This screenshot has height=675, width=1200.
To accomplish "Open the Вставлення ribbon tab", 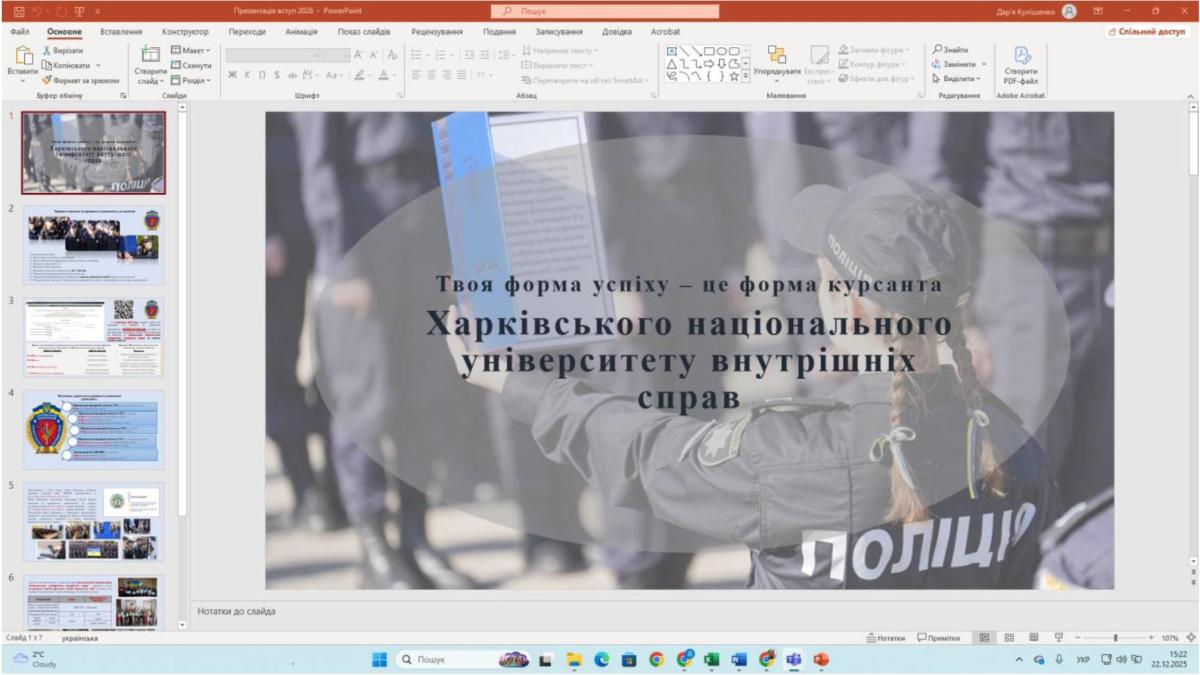I will click(121, 32).
